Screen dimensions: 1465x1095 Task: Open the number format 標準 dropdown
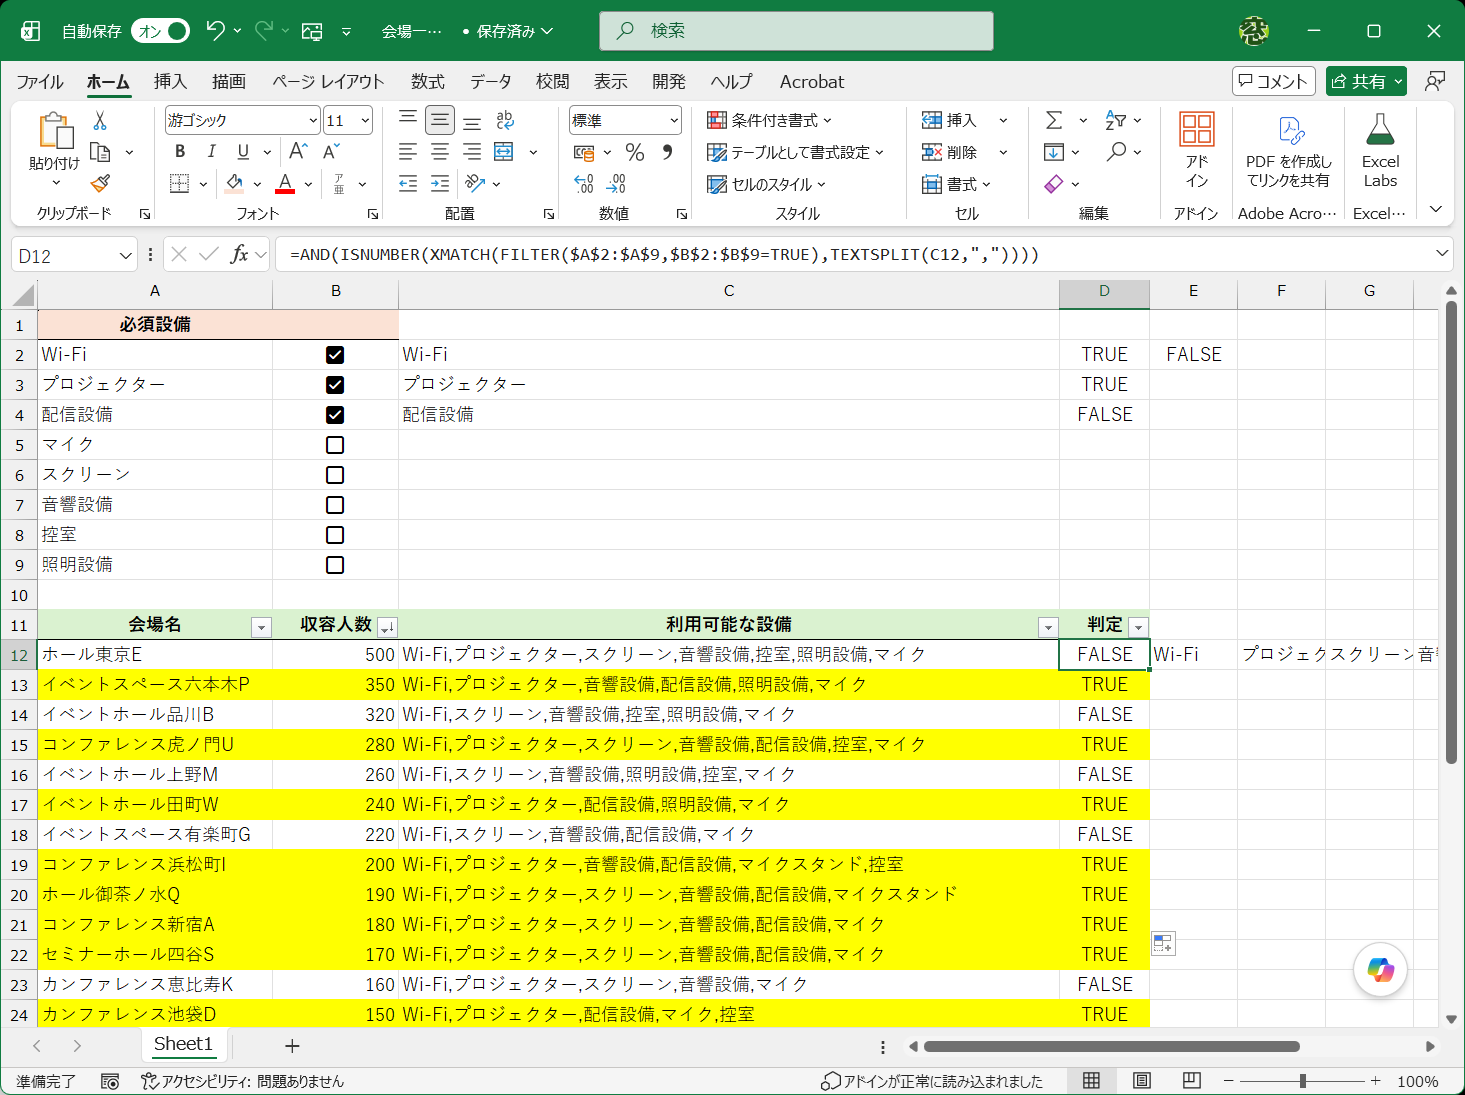(x=674, y=121)
